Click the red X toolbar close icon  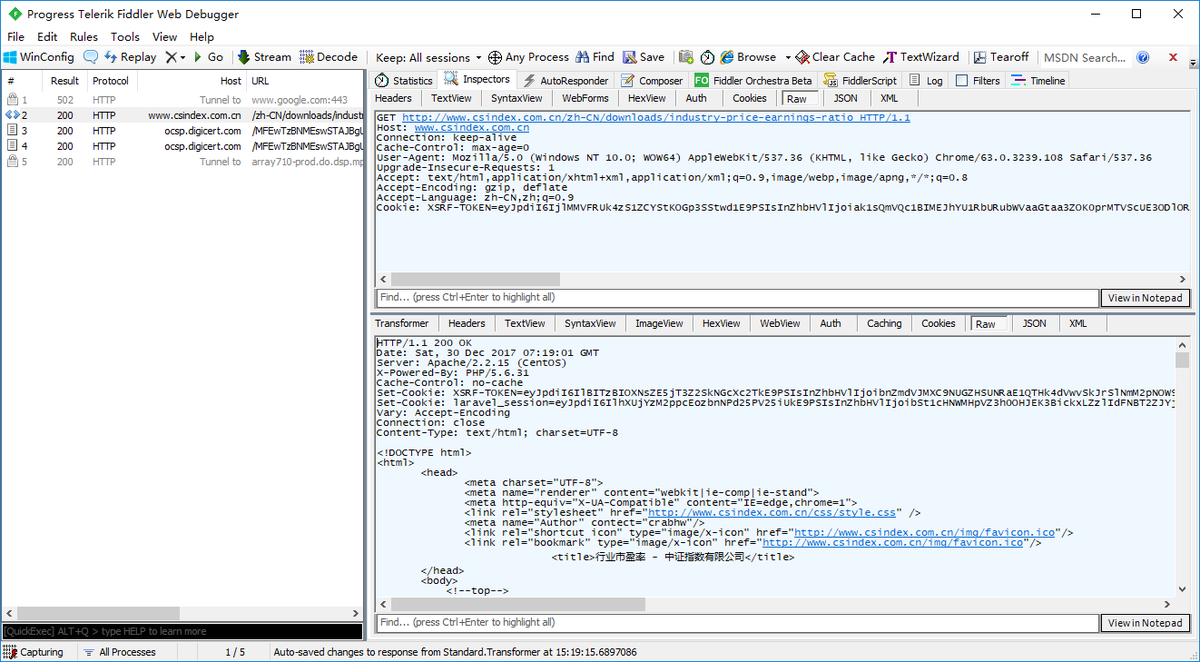(x=1171, y=57)
